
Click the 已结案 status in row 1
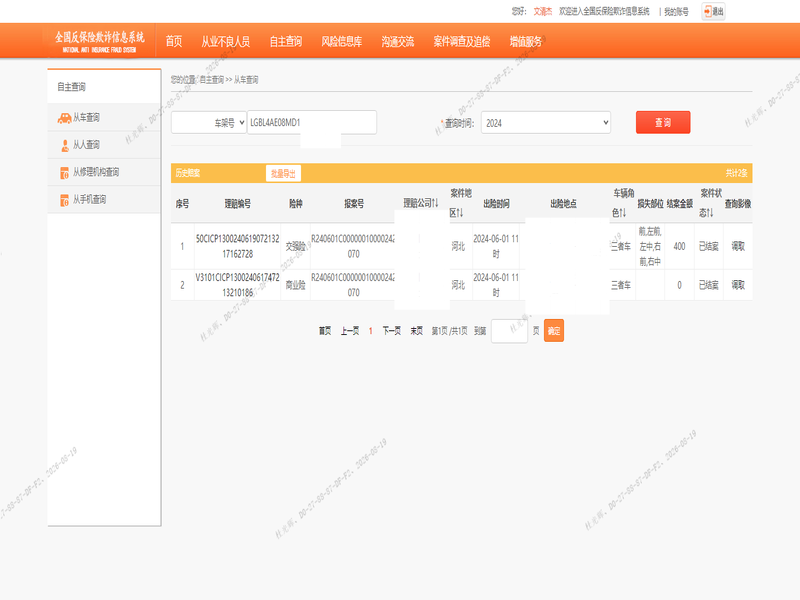(x=708, y=246)
